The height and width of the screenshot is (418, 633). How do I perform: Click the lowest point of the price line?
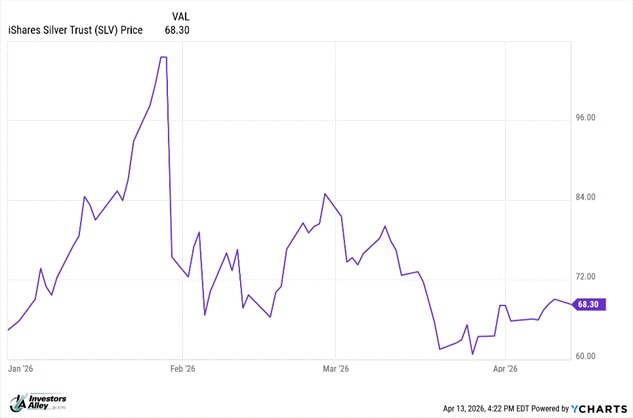pyautogui.click(x=472, y=353)
